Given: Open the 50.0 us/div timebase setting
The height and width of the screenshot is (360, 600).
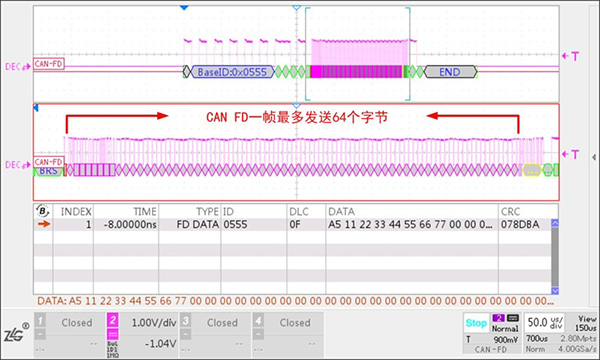Looking at the screenshot, I should coord(545,323).
